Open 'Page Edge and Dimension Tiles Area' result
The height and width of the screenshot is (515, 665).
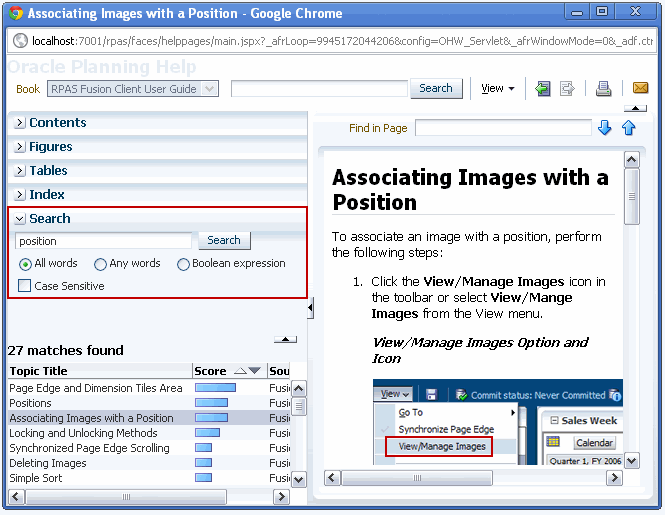pos(96,388)
